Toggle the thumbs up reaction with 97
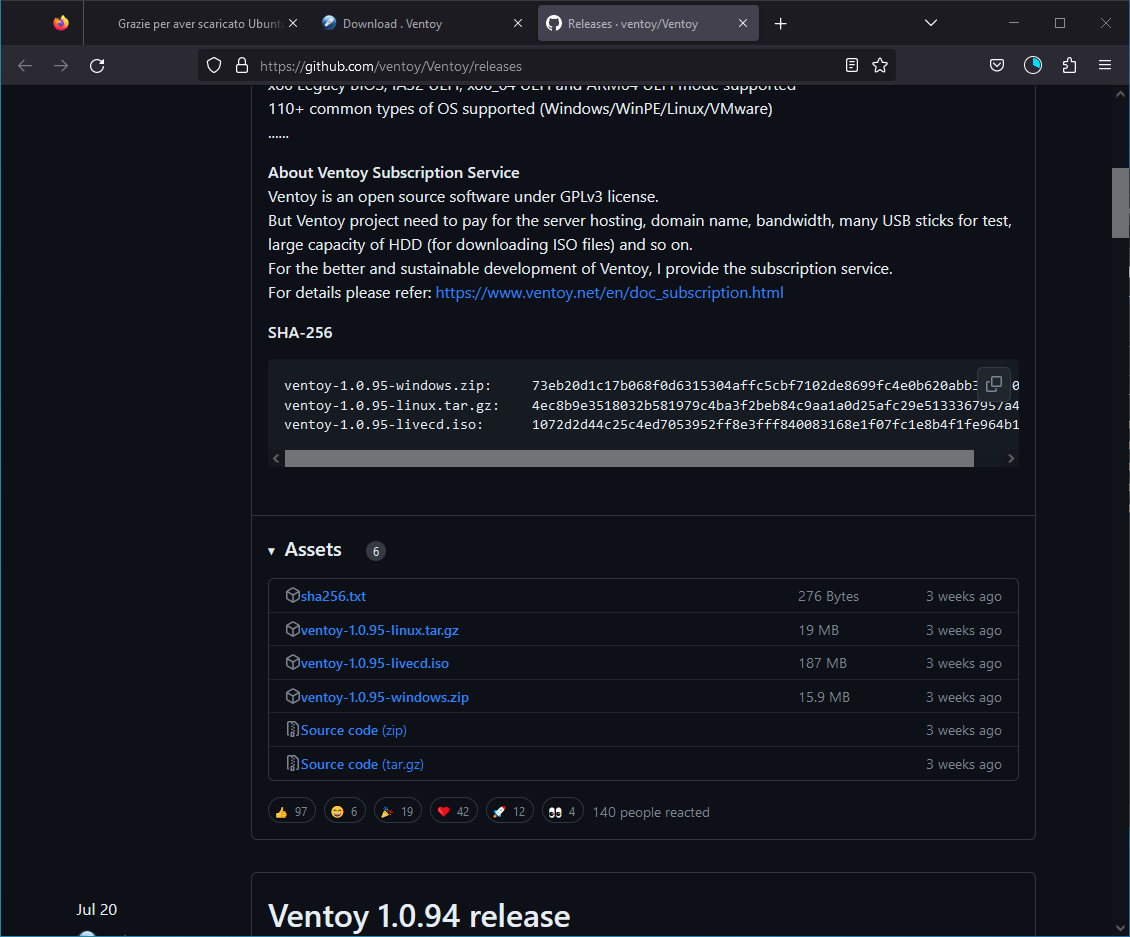The height and width of the screenshot is (937, 1130). click(x=292, y=812)
